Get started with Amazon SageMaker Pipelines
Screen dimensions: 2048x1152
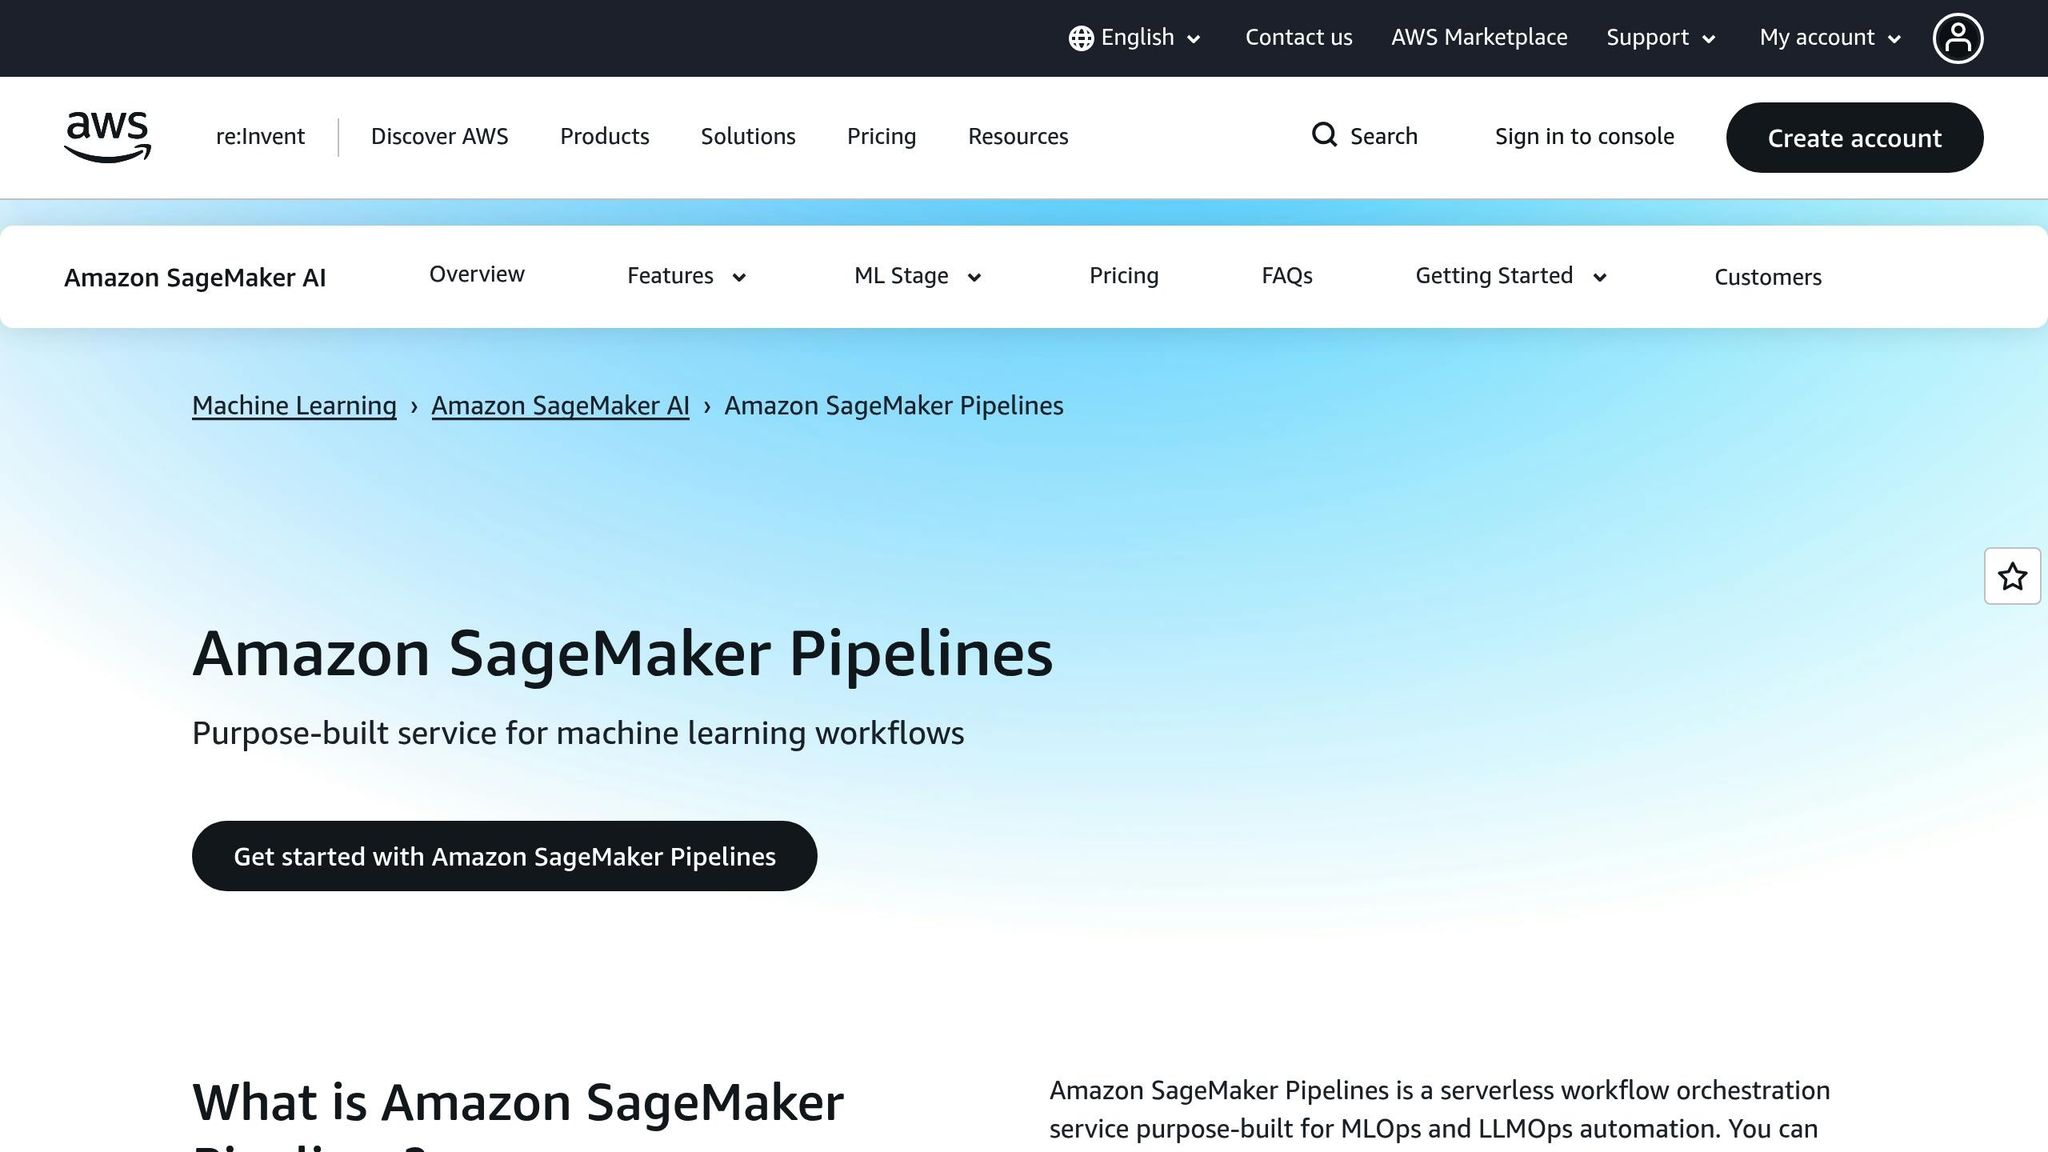tap(504, 856)
